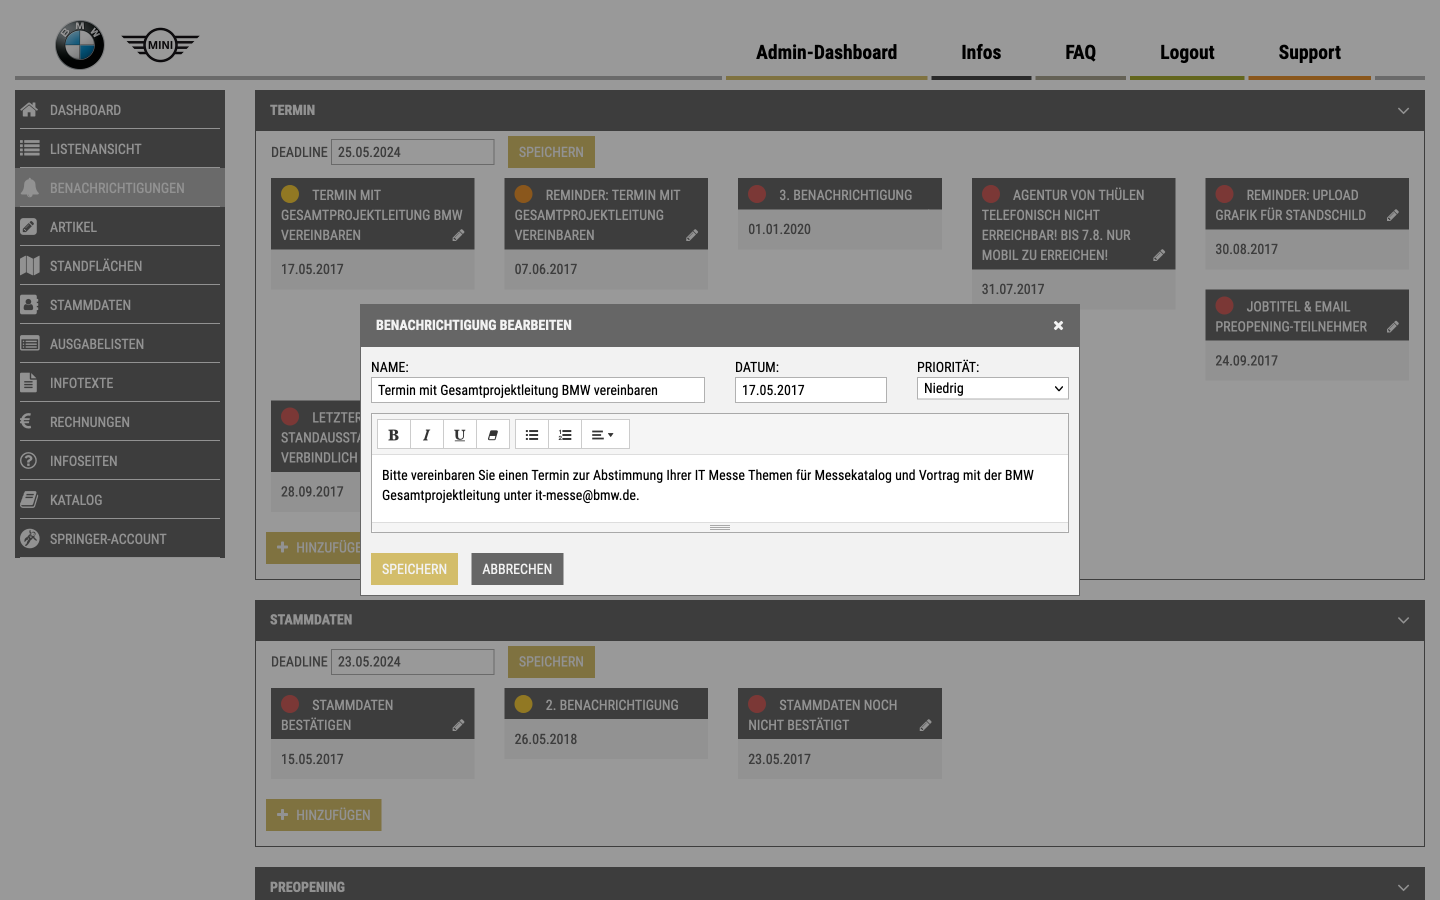Screen dimensions: 1440x900
Task: Insert a bullet list in the editor
Action: pos(531,434)
